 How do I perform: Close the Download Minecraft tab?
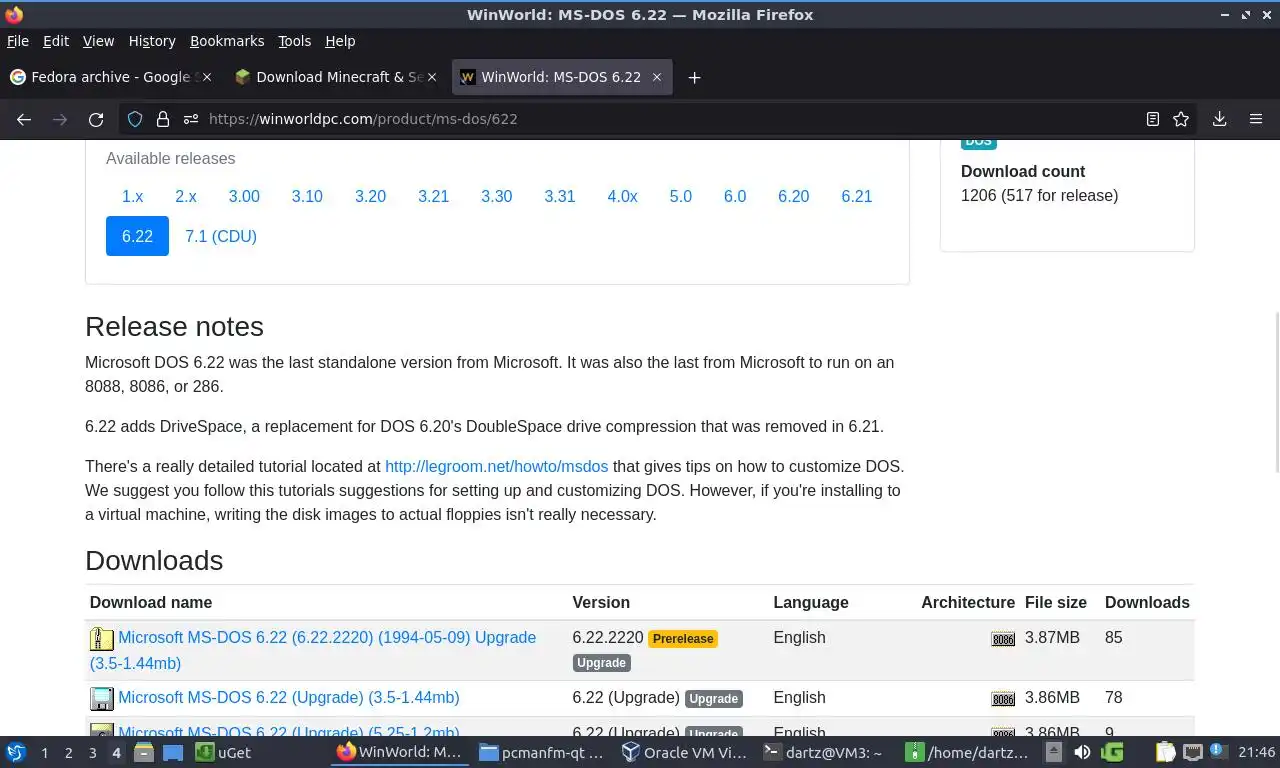(432, 77)
